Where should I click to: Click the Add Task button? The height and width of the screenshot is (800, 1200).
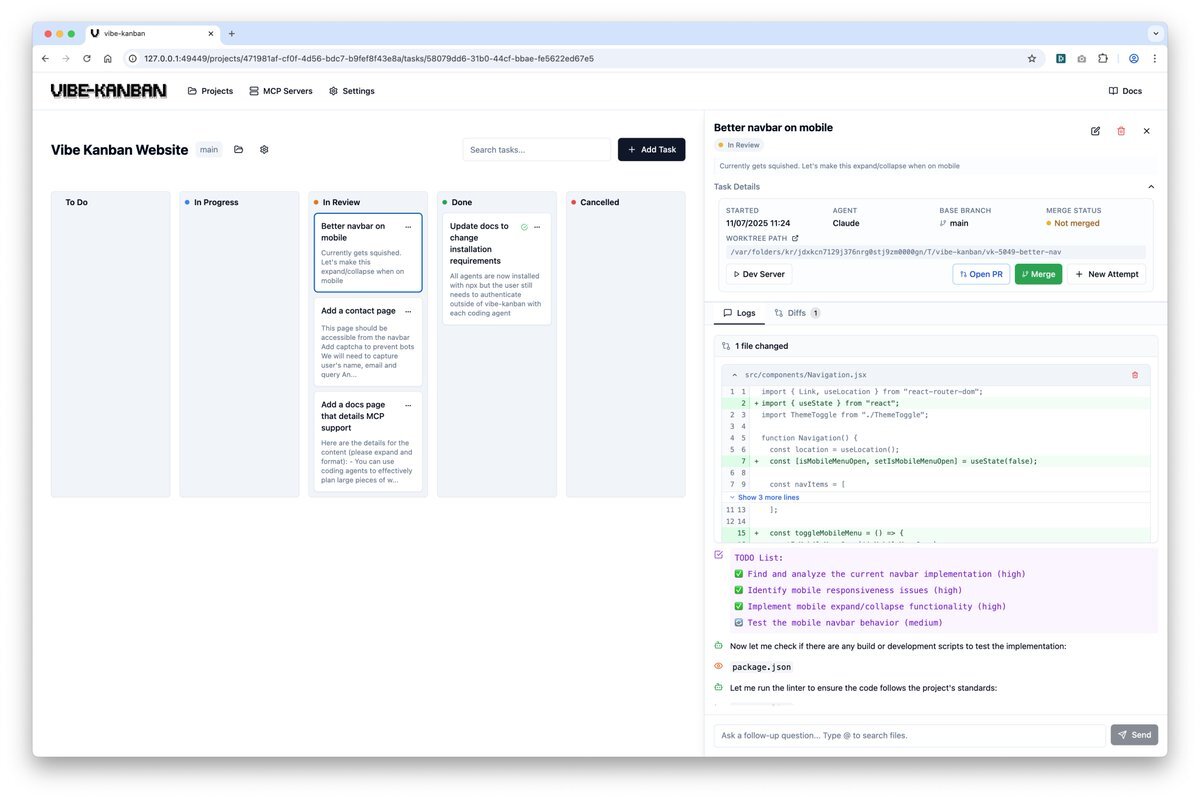(x=651, y=150)
